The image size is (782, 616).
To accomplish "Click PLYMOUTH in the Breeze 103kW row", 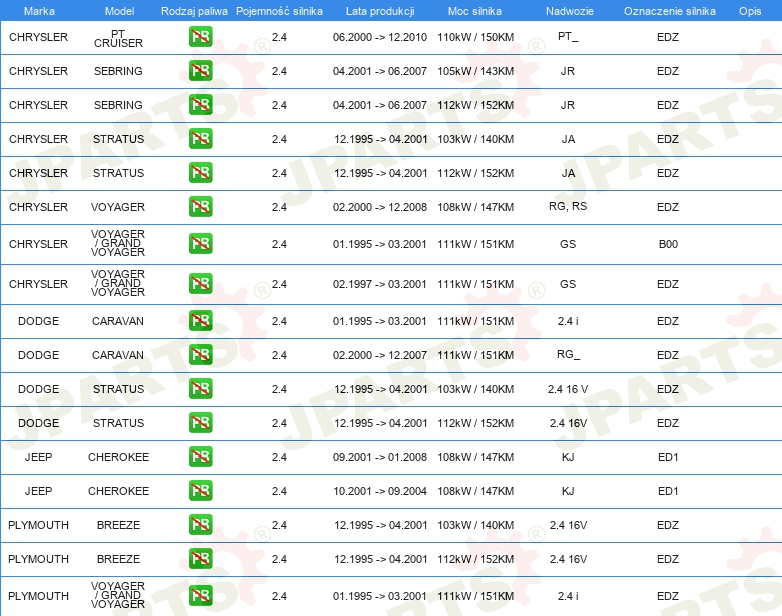I will (38, 525).
